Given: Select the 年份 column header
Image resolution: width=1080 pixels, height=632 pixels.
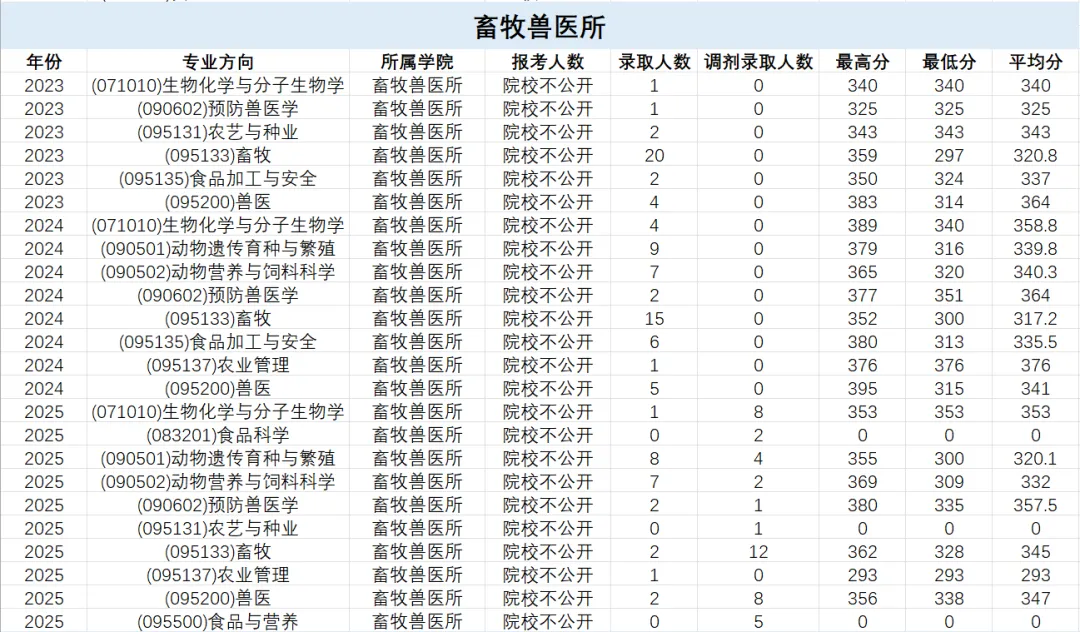Looking at the screenshot, I should pyautogui.click(x=44, y=62).
